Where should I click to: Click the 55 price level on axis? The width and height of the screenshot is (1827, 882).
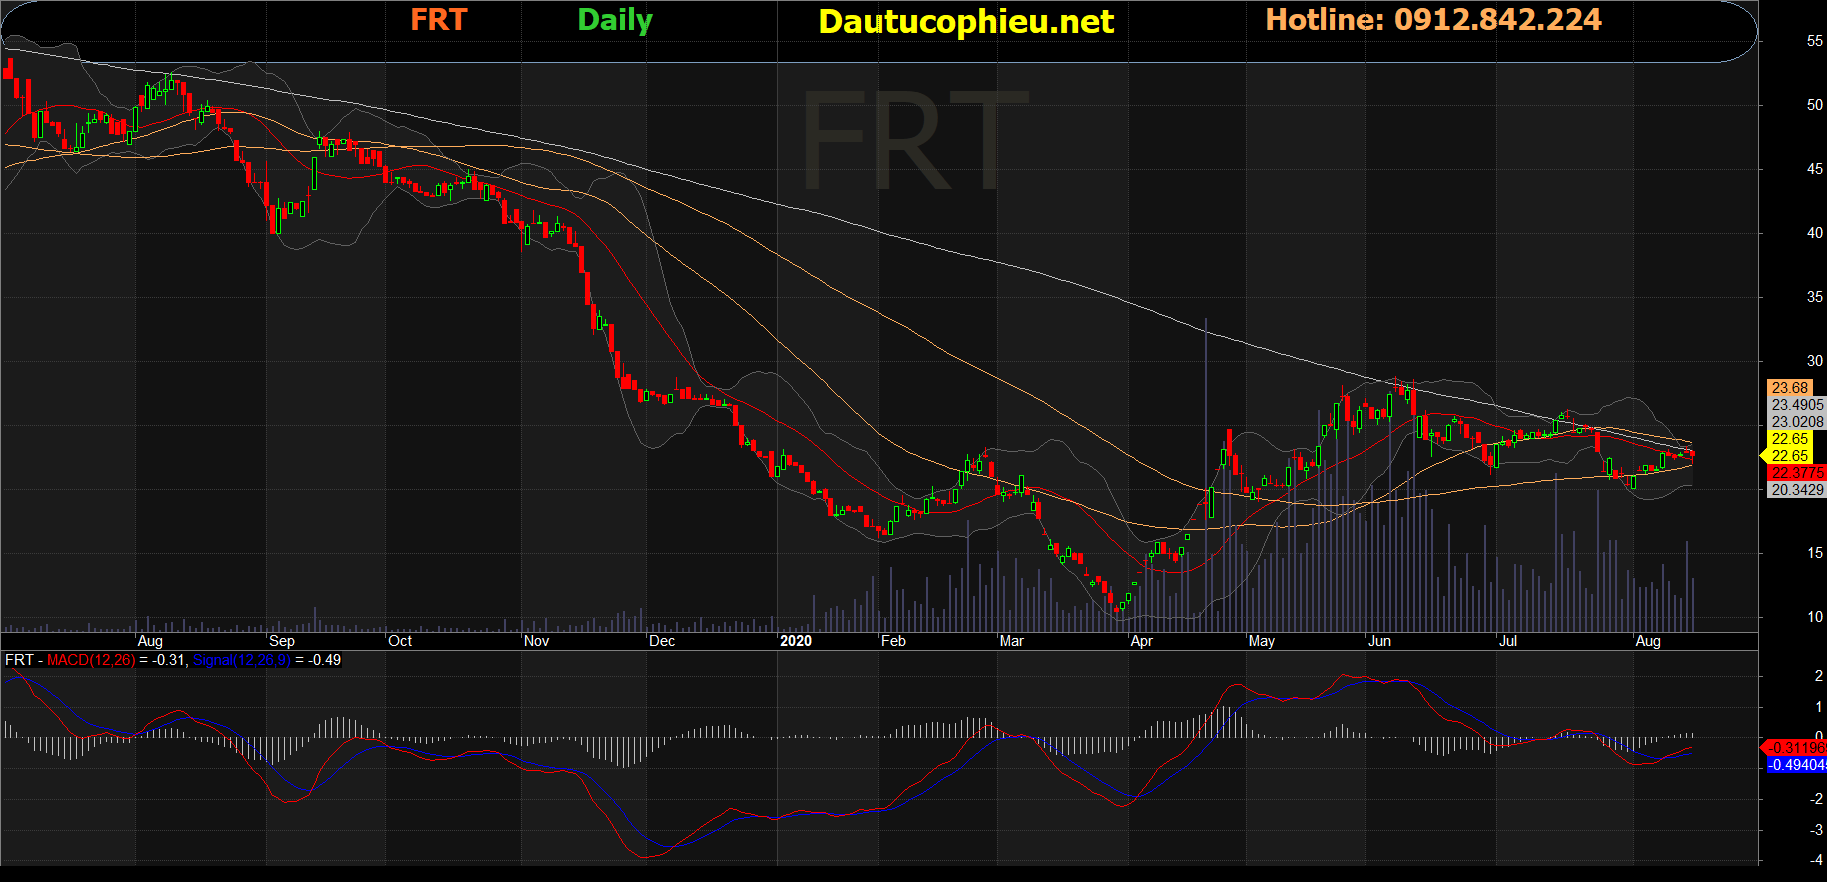click(1815, 41)
